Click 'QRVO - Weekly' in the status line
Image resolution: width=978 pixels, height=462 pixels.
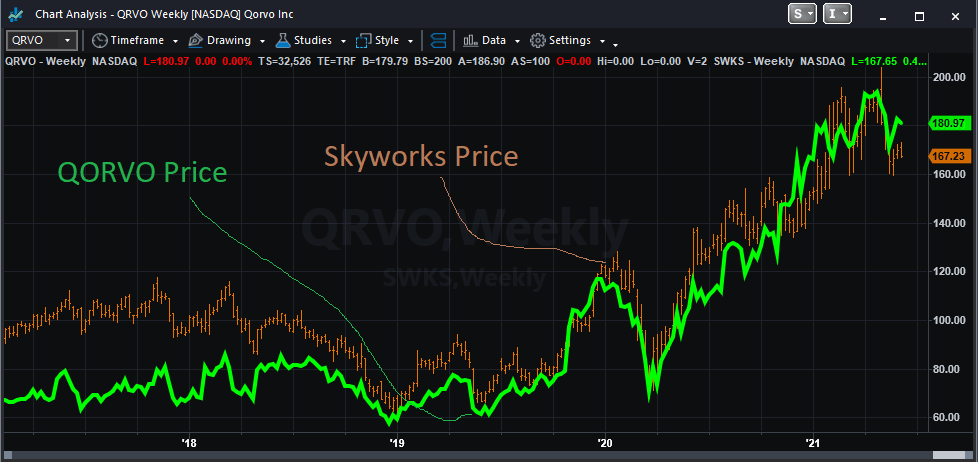pos(45,61)
